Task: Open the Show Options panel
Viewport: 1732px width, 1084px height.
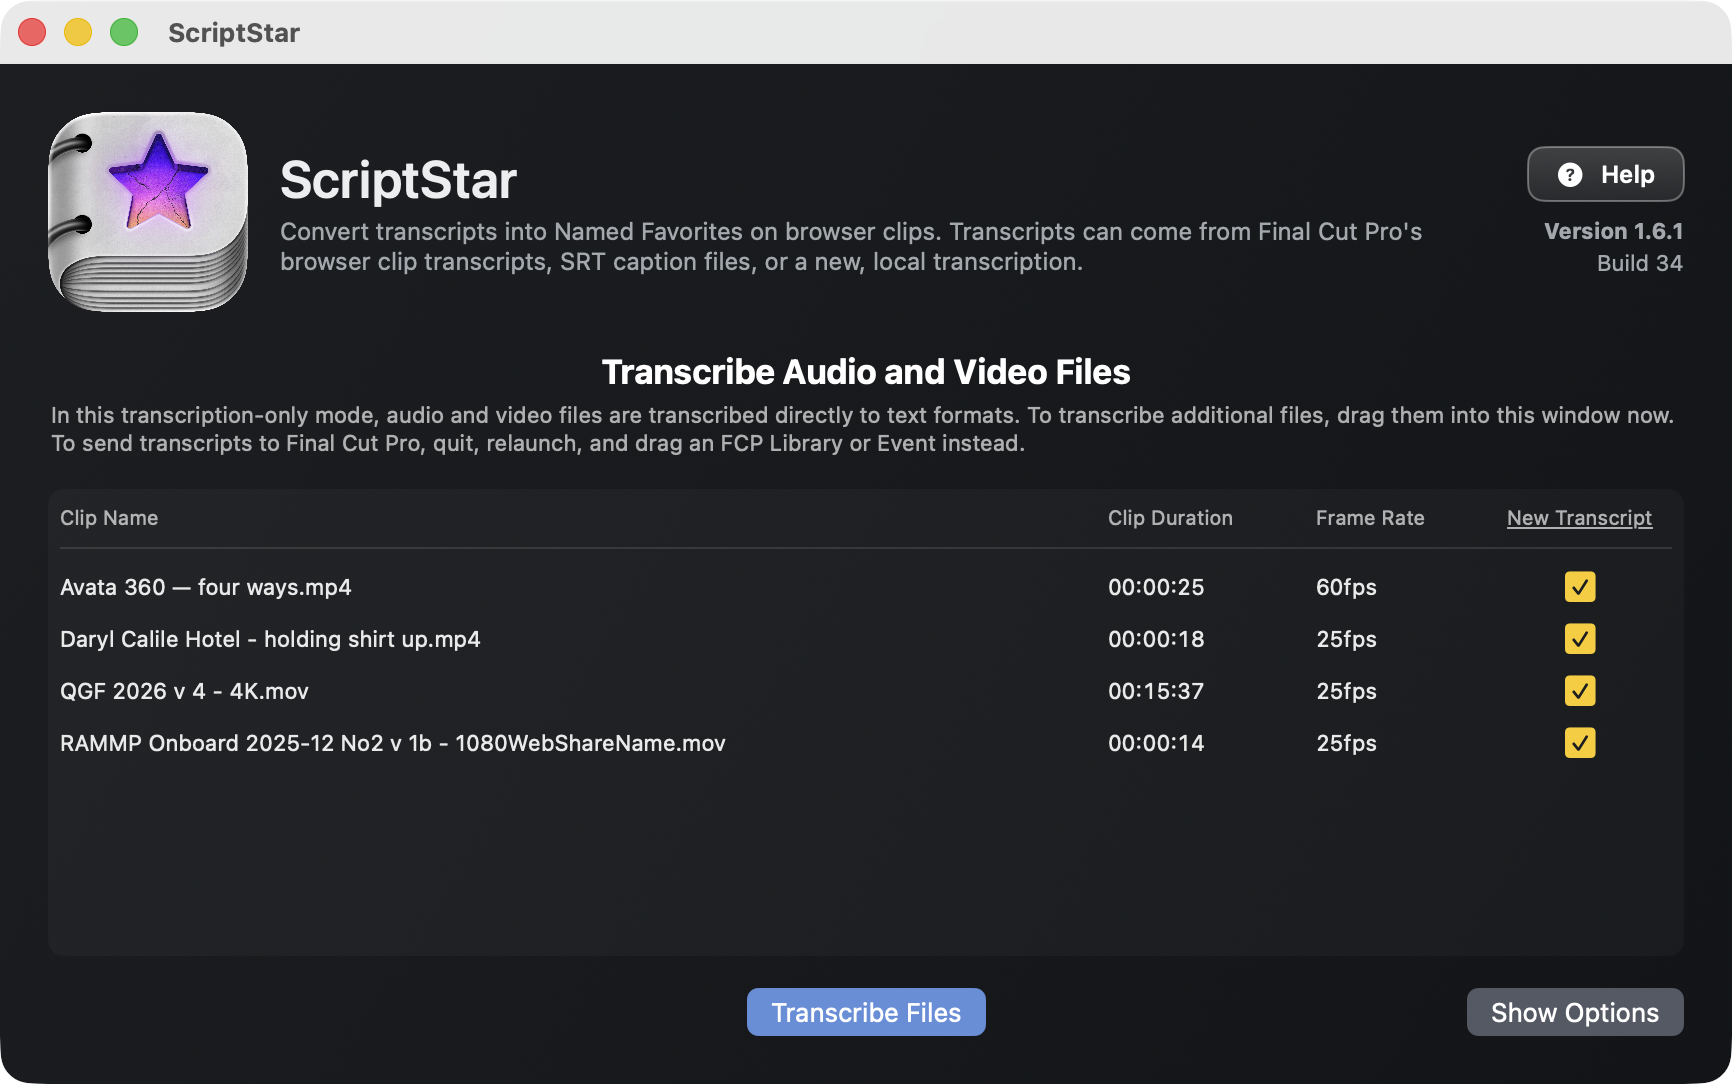Action: [x=1575, y=1012]
